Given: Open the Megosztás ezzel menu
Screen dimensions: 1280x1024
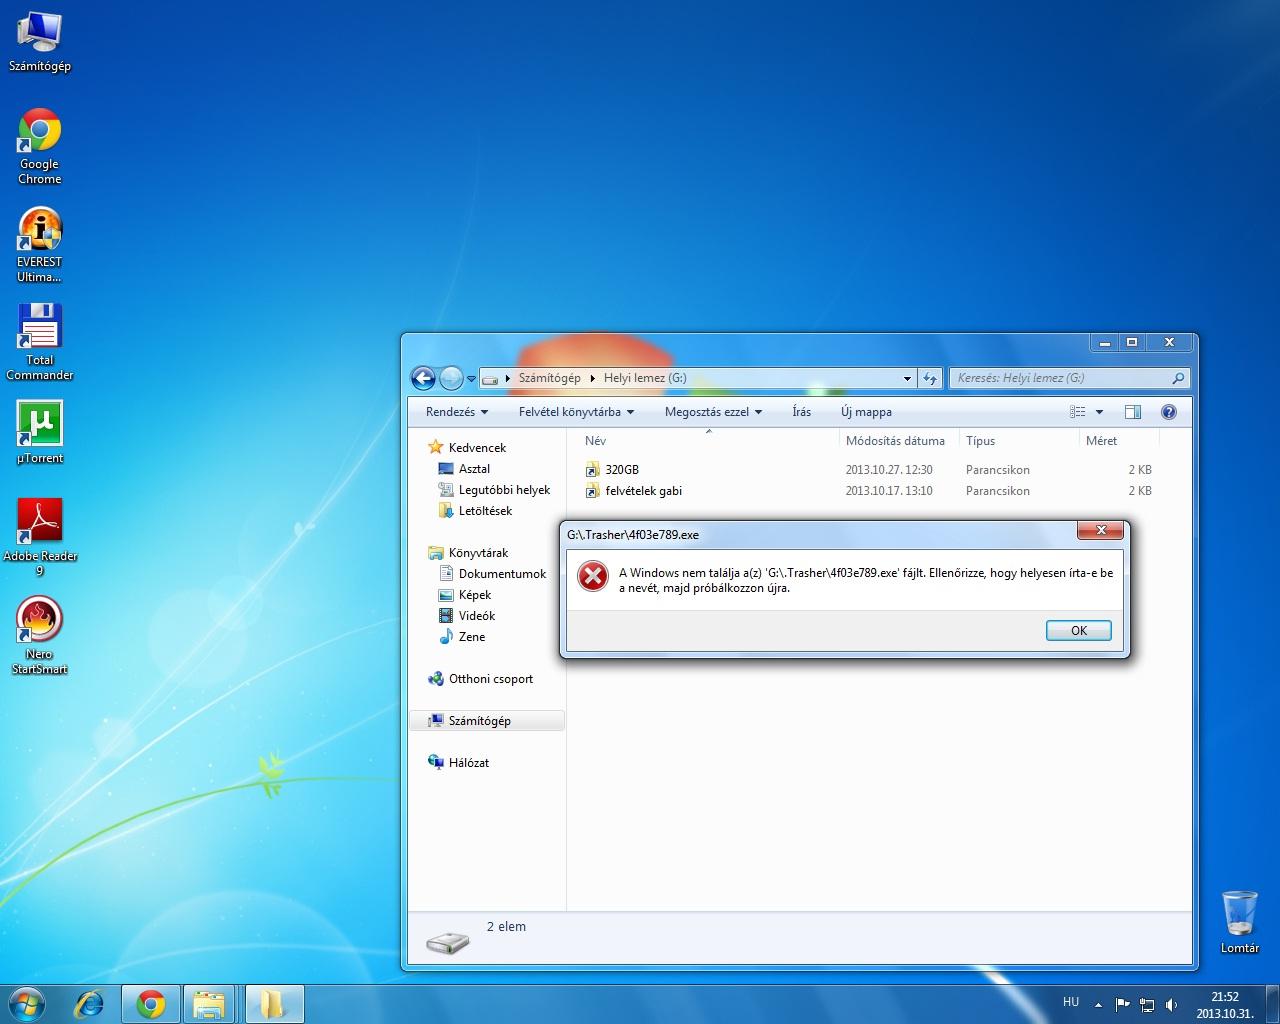Looking at the screenshot, I should (713, 412).
